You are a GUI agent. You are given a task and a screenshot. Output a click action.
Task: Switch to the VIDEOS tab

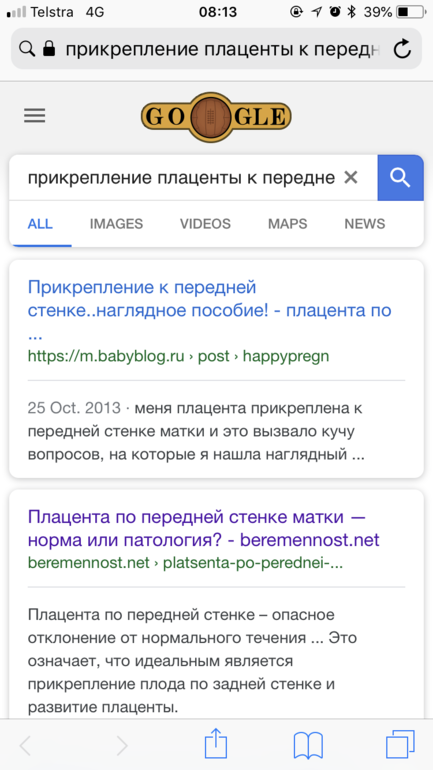tap(205, 224)
